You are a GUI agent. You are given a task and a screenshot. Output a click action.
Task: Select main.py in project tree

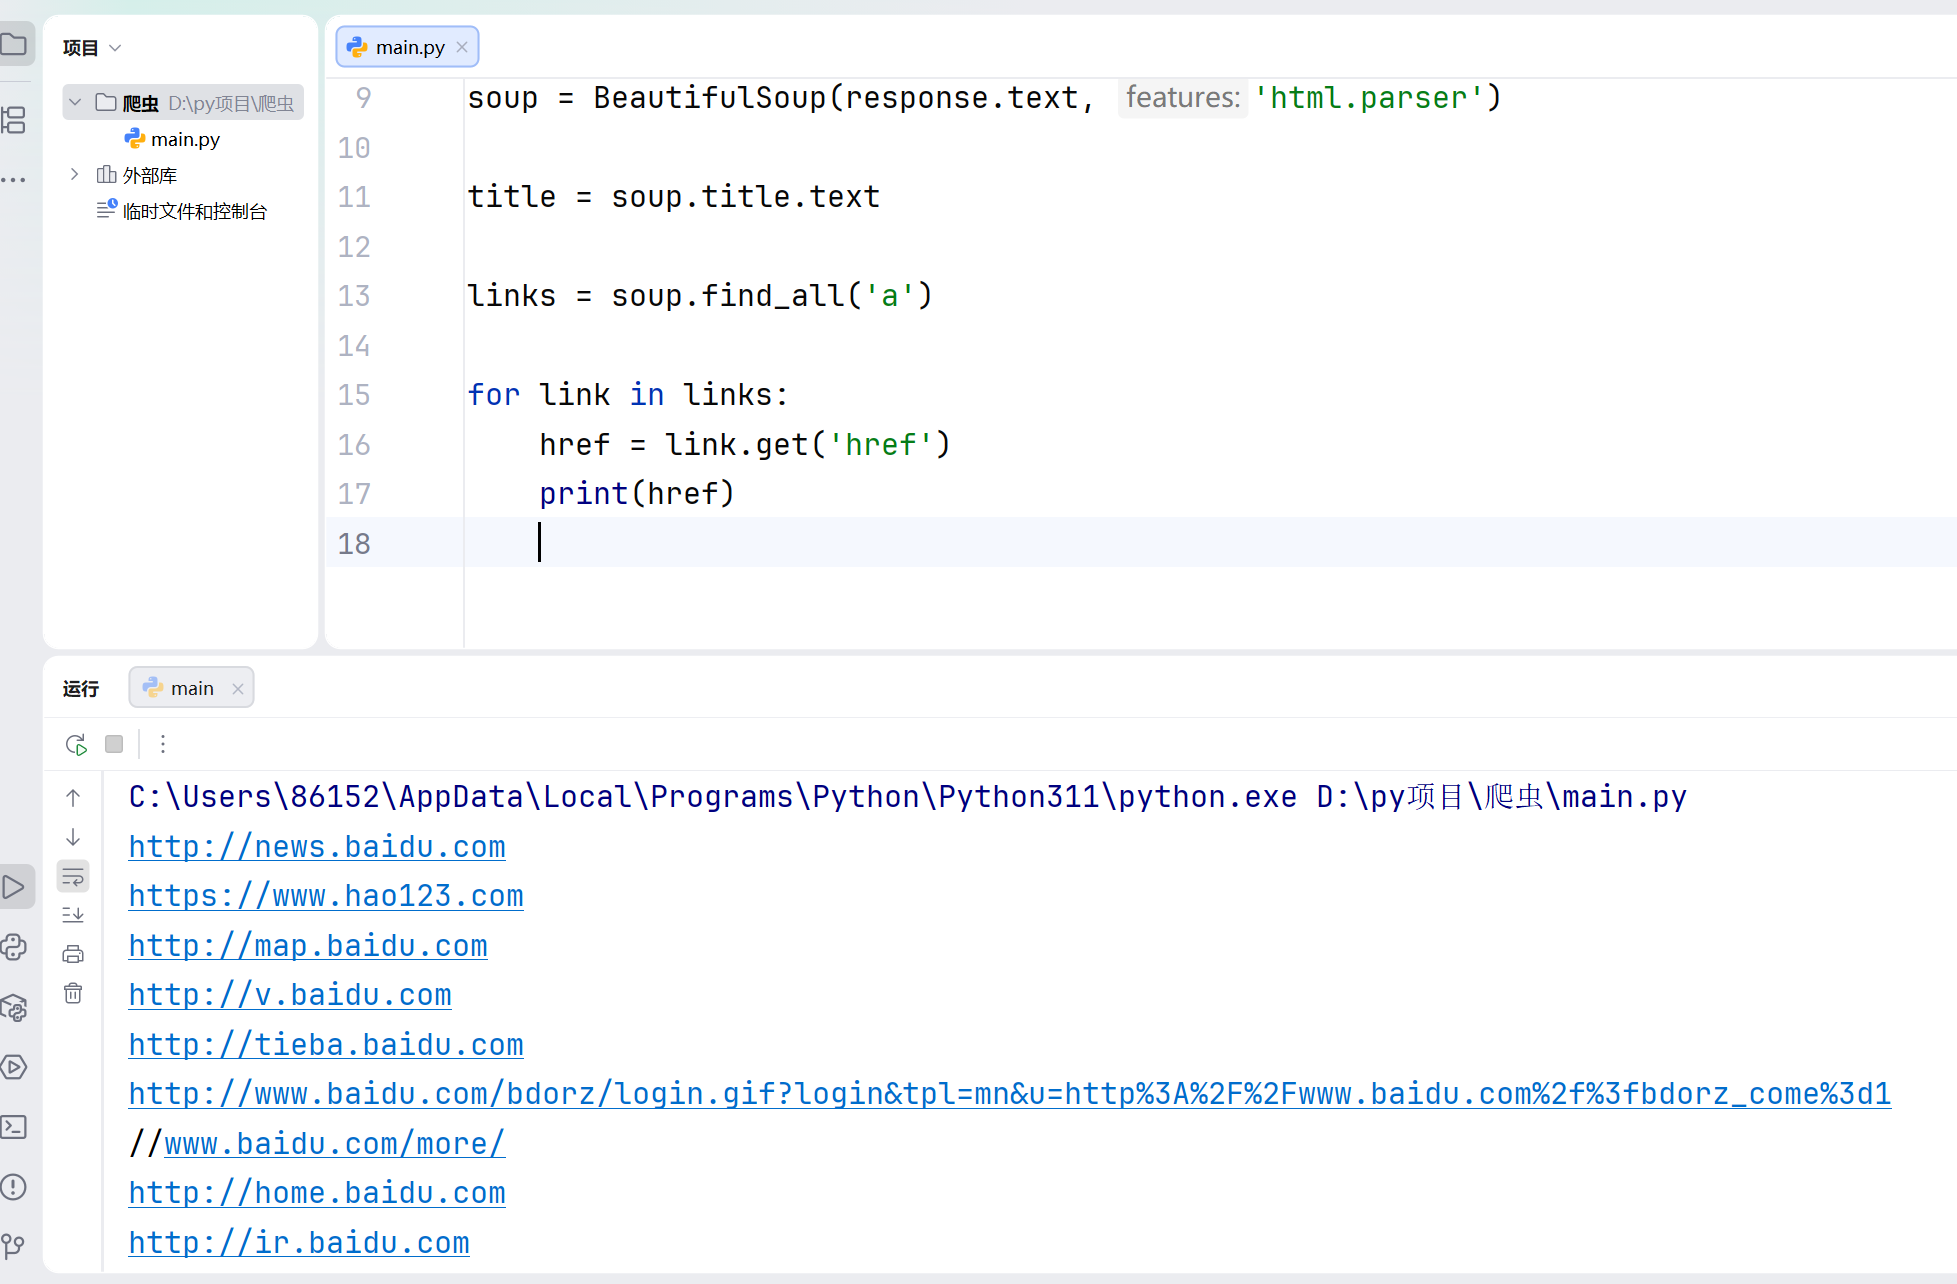click(184, 139)
